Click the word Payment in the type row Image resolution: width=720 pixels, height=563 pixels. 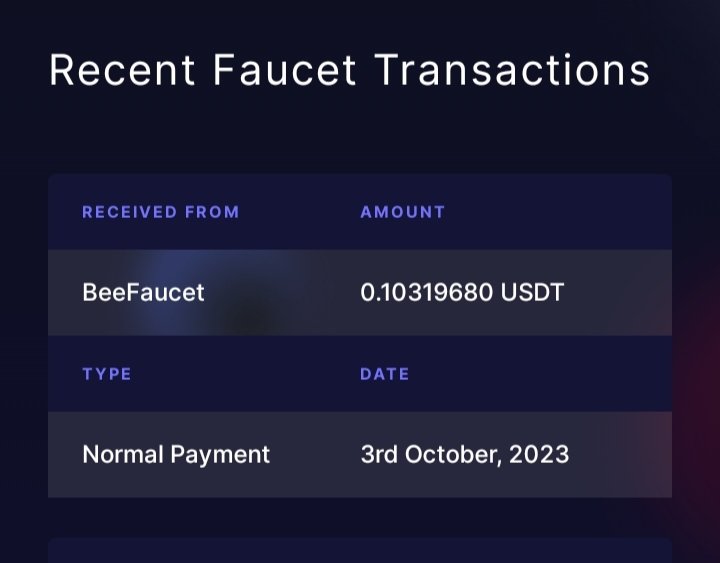tap(220, 456)
